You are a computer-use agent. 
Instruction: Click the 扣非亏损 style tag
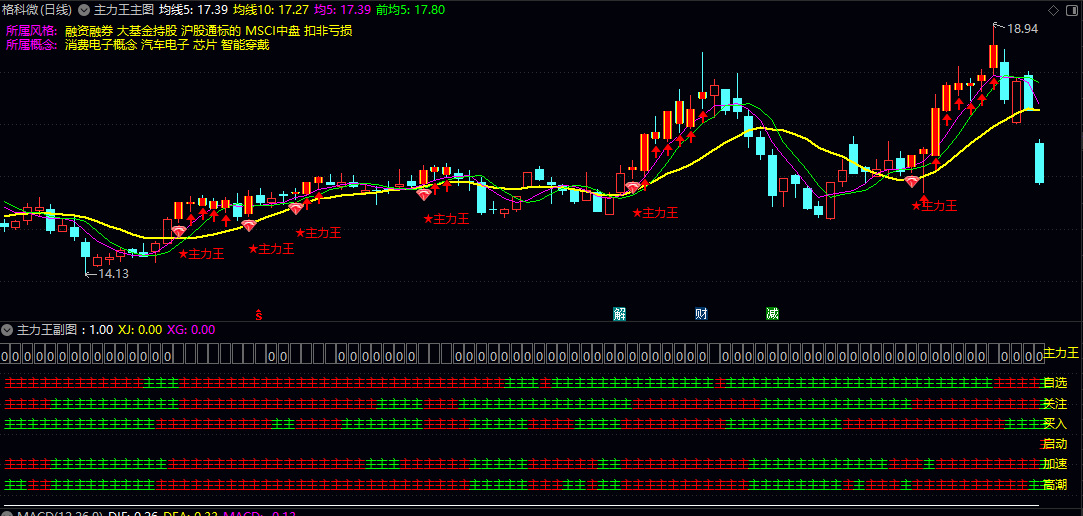328,31
